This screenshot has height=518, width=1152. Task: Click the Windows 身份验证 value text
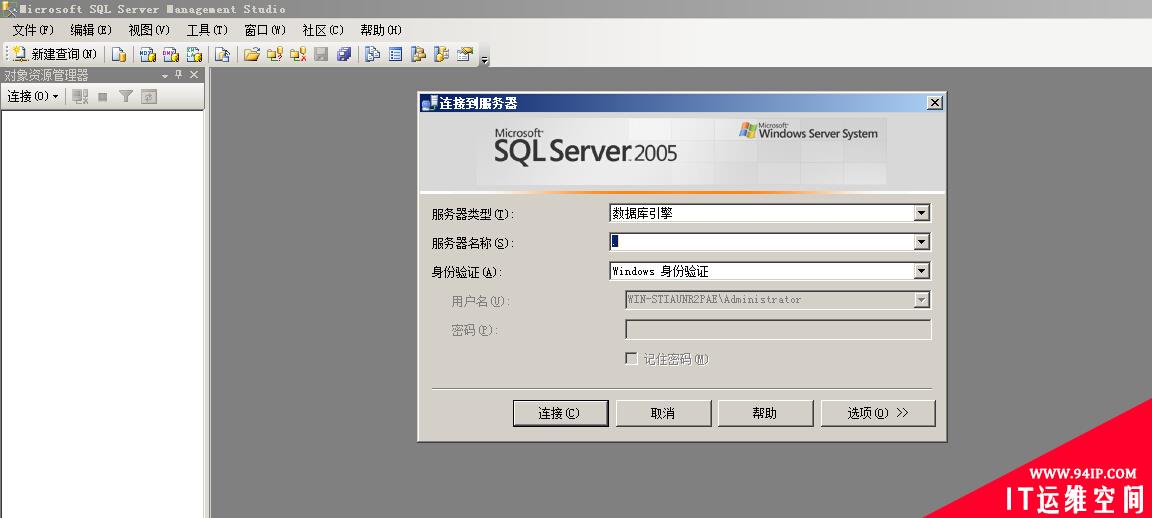[660, 271]
